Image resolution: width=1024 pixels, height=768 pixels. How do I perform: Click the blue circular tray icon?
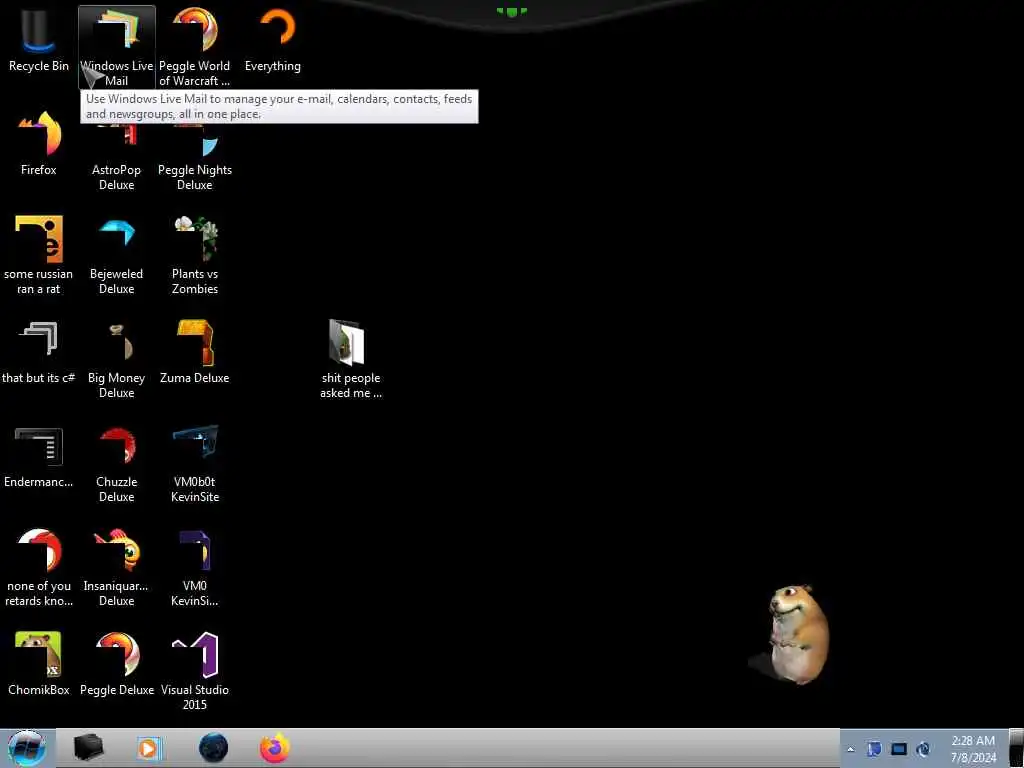coord(923,749)
